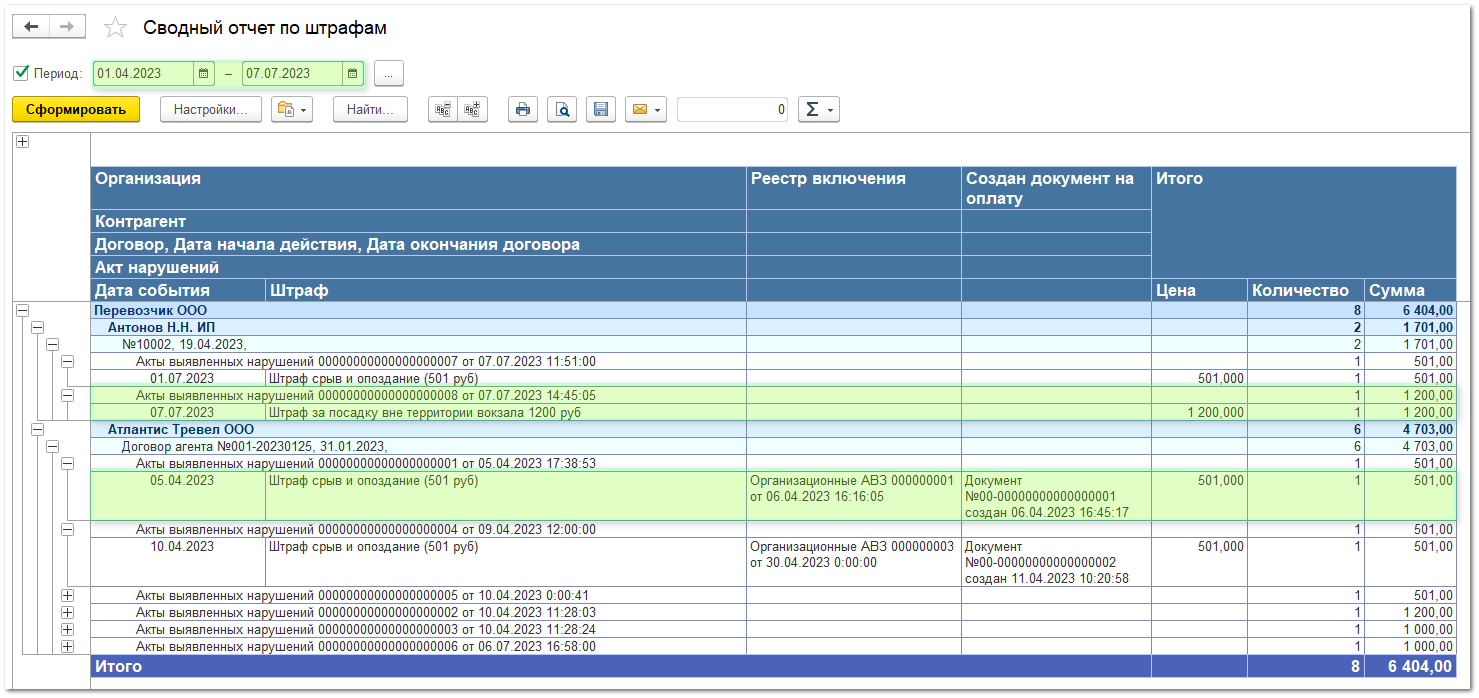The height and width of the screenshot is (698, 1479).
Task: Open the report variants dropdown
Action: (292, 110)
